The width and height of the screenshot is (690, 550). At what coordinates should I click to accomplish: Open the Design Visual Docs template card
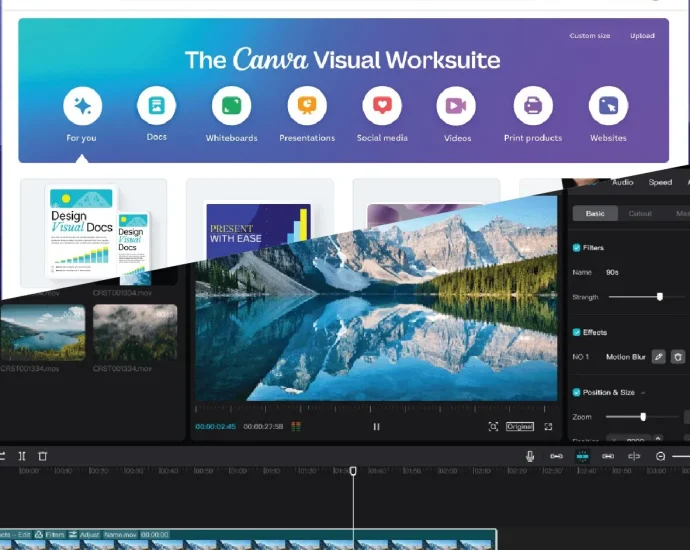tap(93, 233)
